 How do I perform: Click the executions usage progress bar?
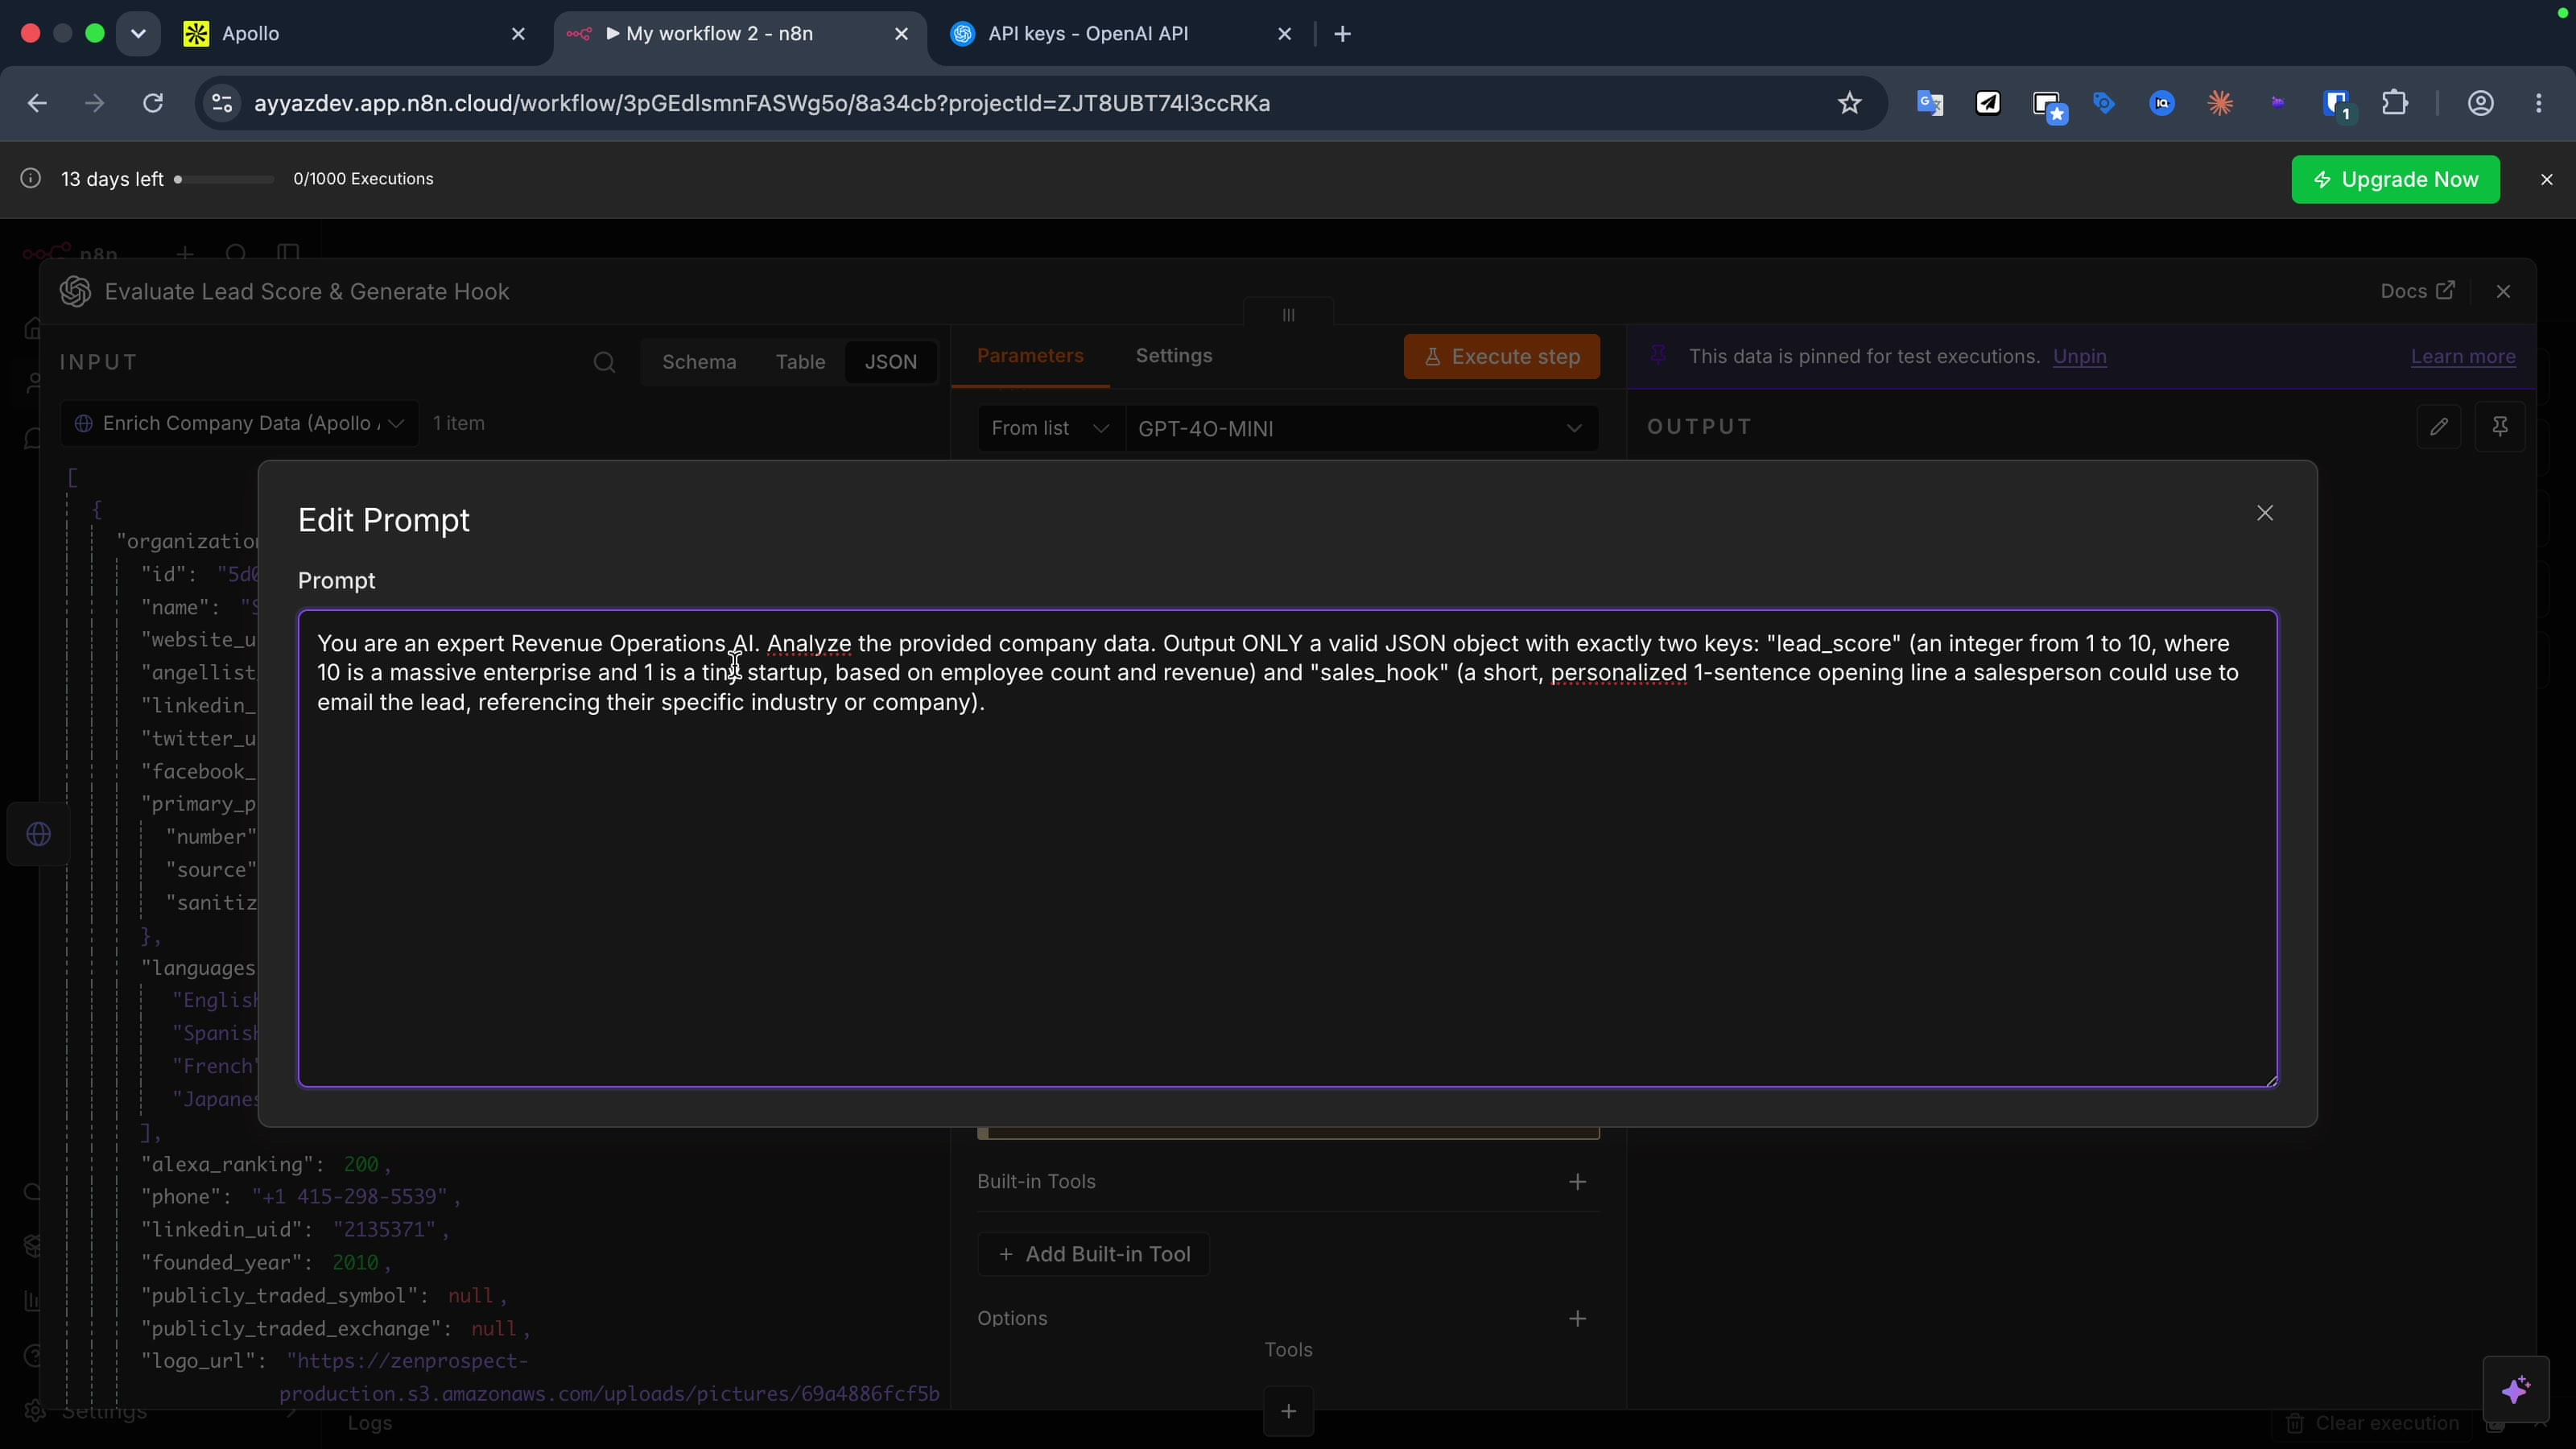tap(225, 179)
